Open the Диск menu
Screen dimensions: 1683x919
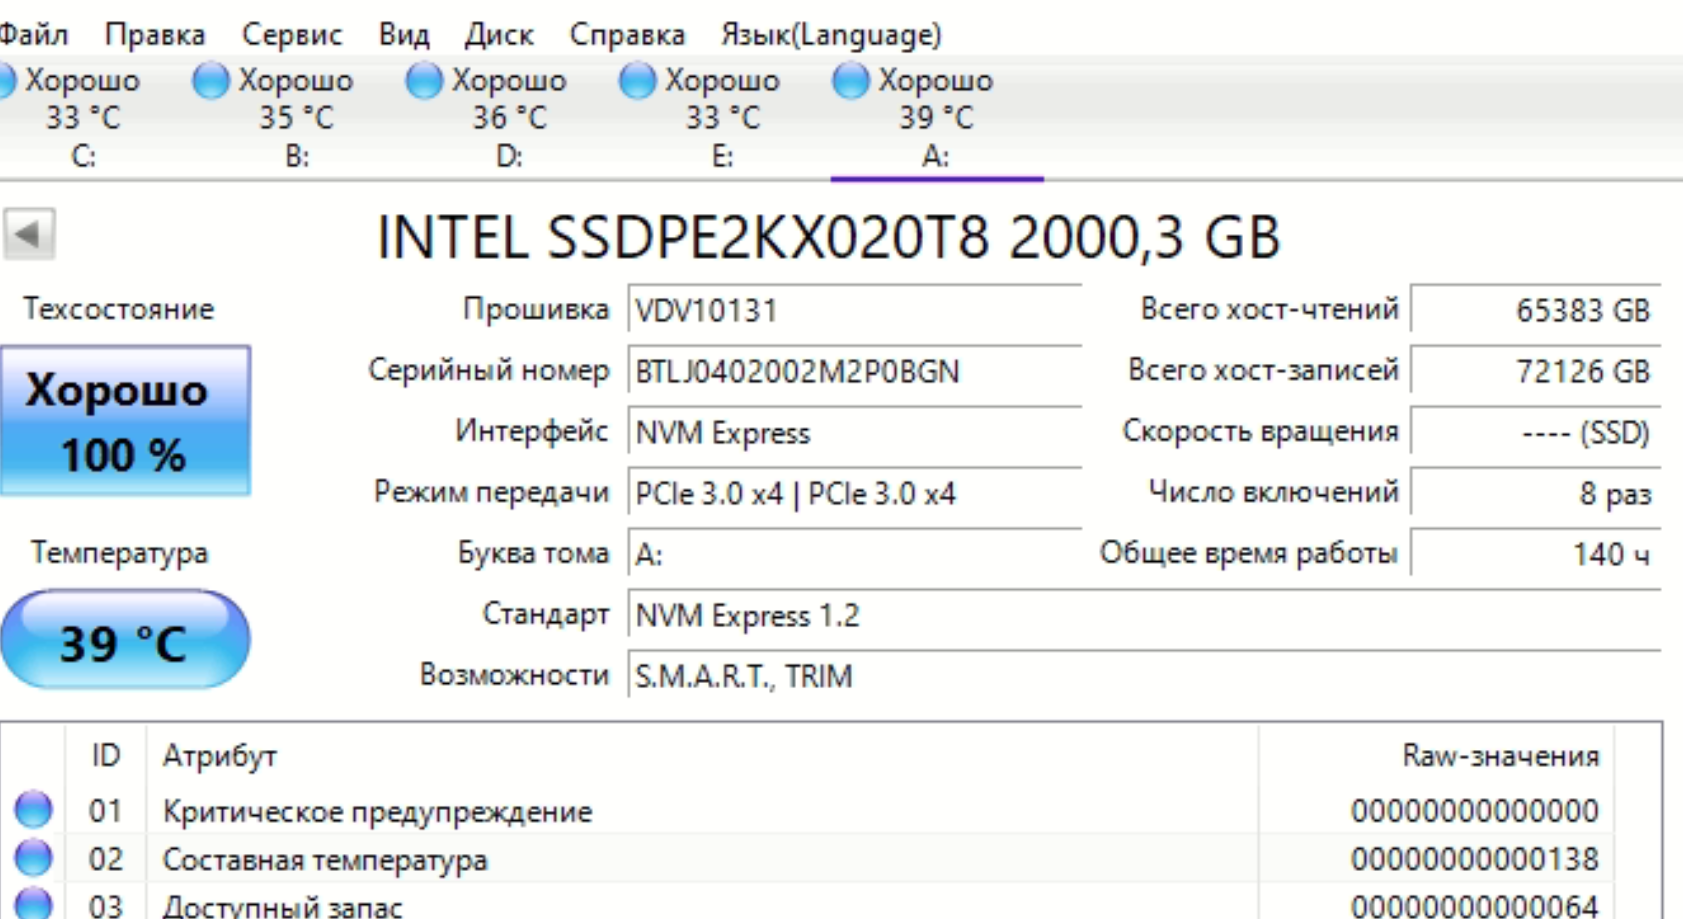498,35
